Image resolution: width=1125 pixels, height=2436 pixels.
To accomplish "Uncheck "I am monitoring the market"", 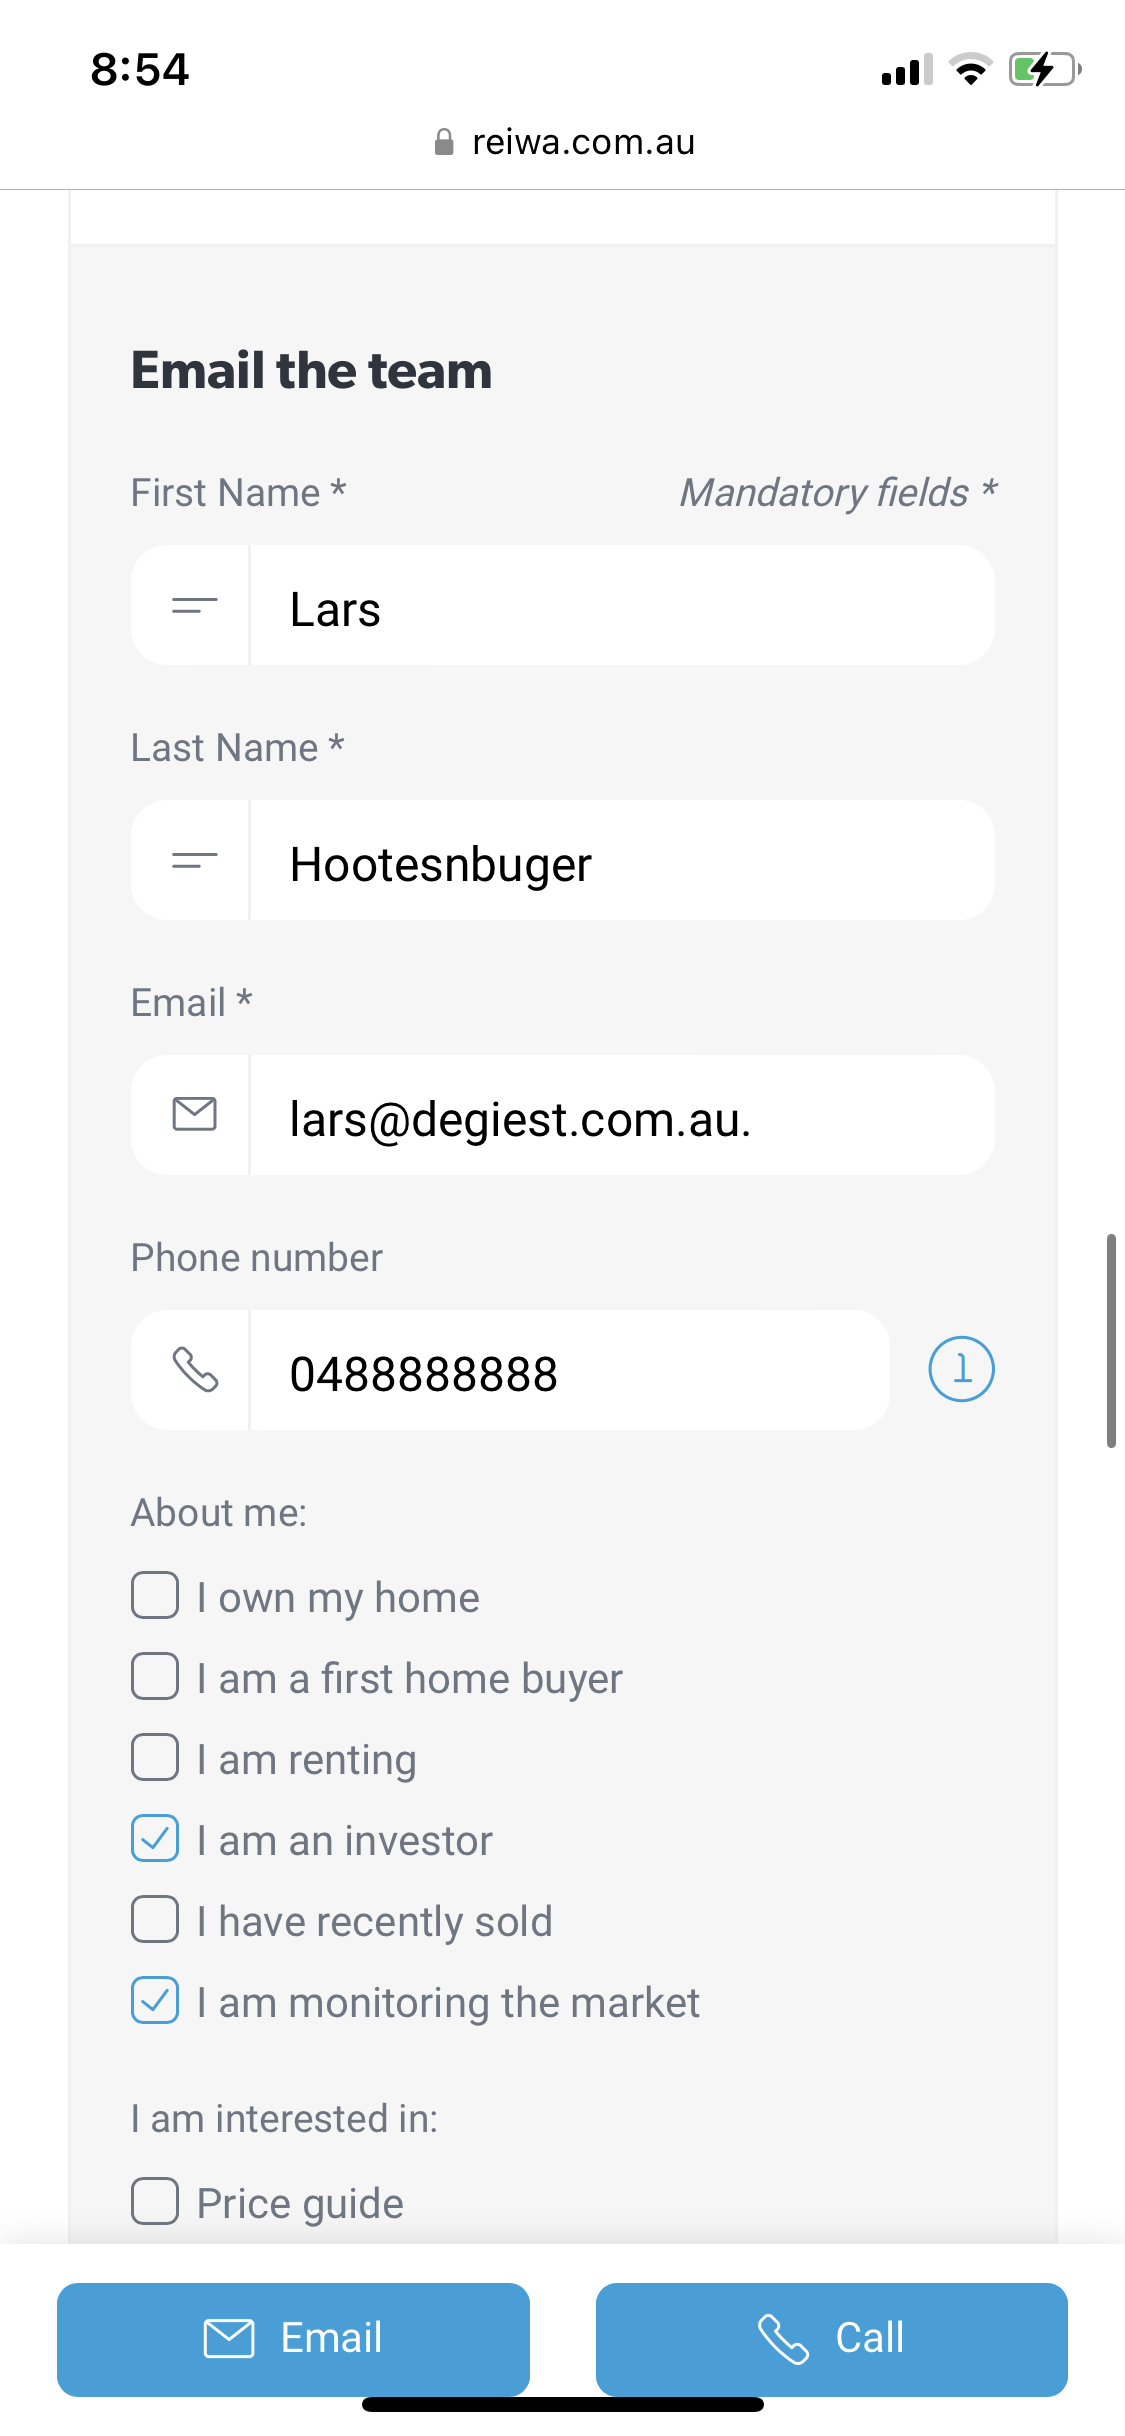I will [x=155, y=2000].
